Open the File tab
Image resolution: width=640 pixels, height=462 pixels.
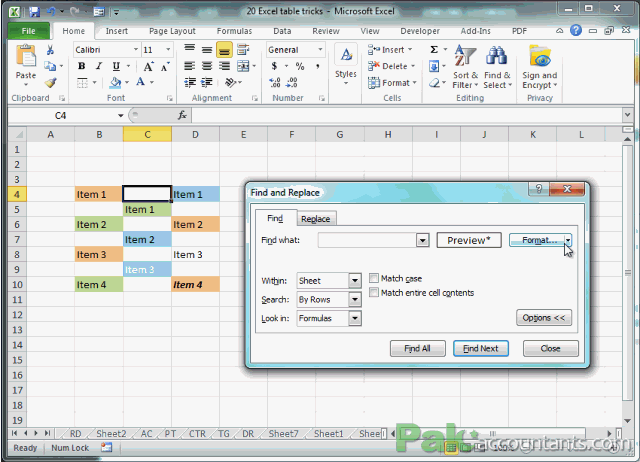29,31
